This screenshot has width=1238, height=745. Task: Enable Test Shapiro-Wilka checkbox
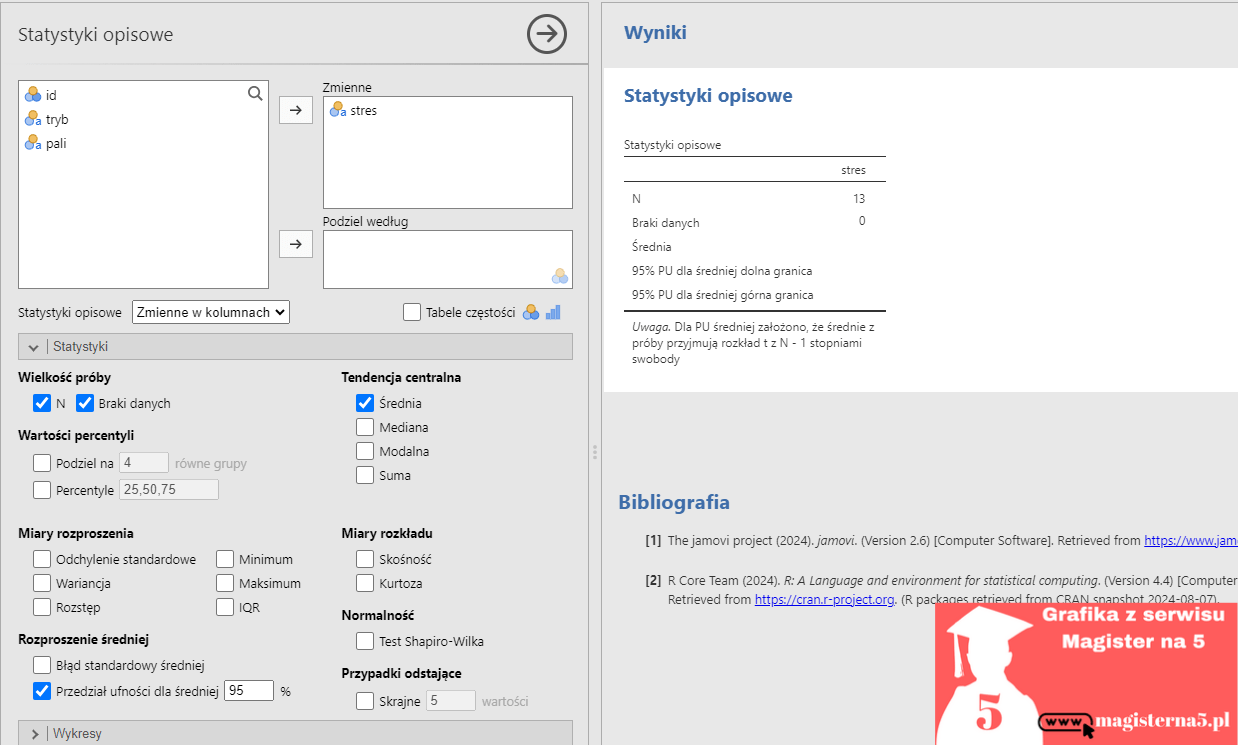click(365, 641)
